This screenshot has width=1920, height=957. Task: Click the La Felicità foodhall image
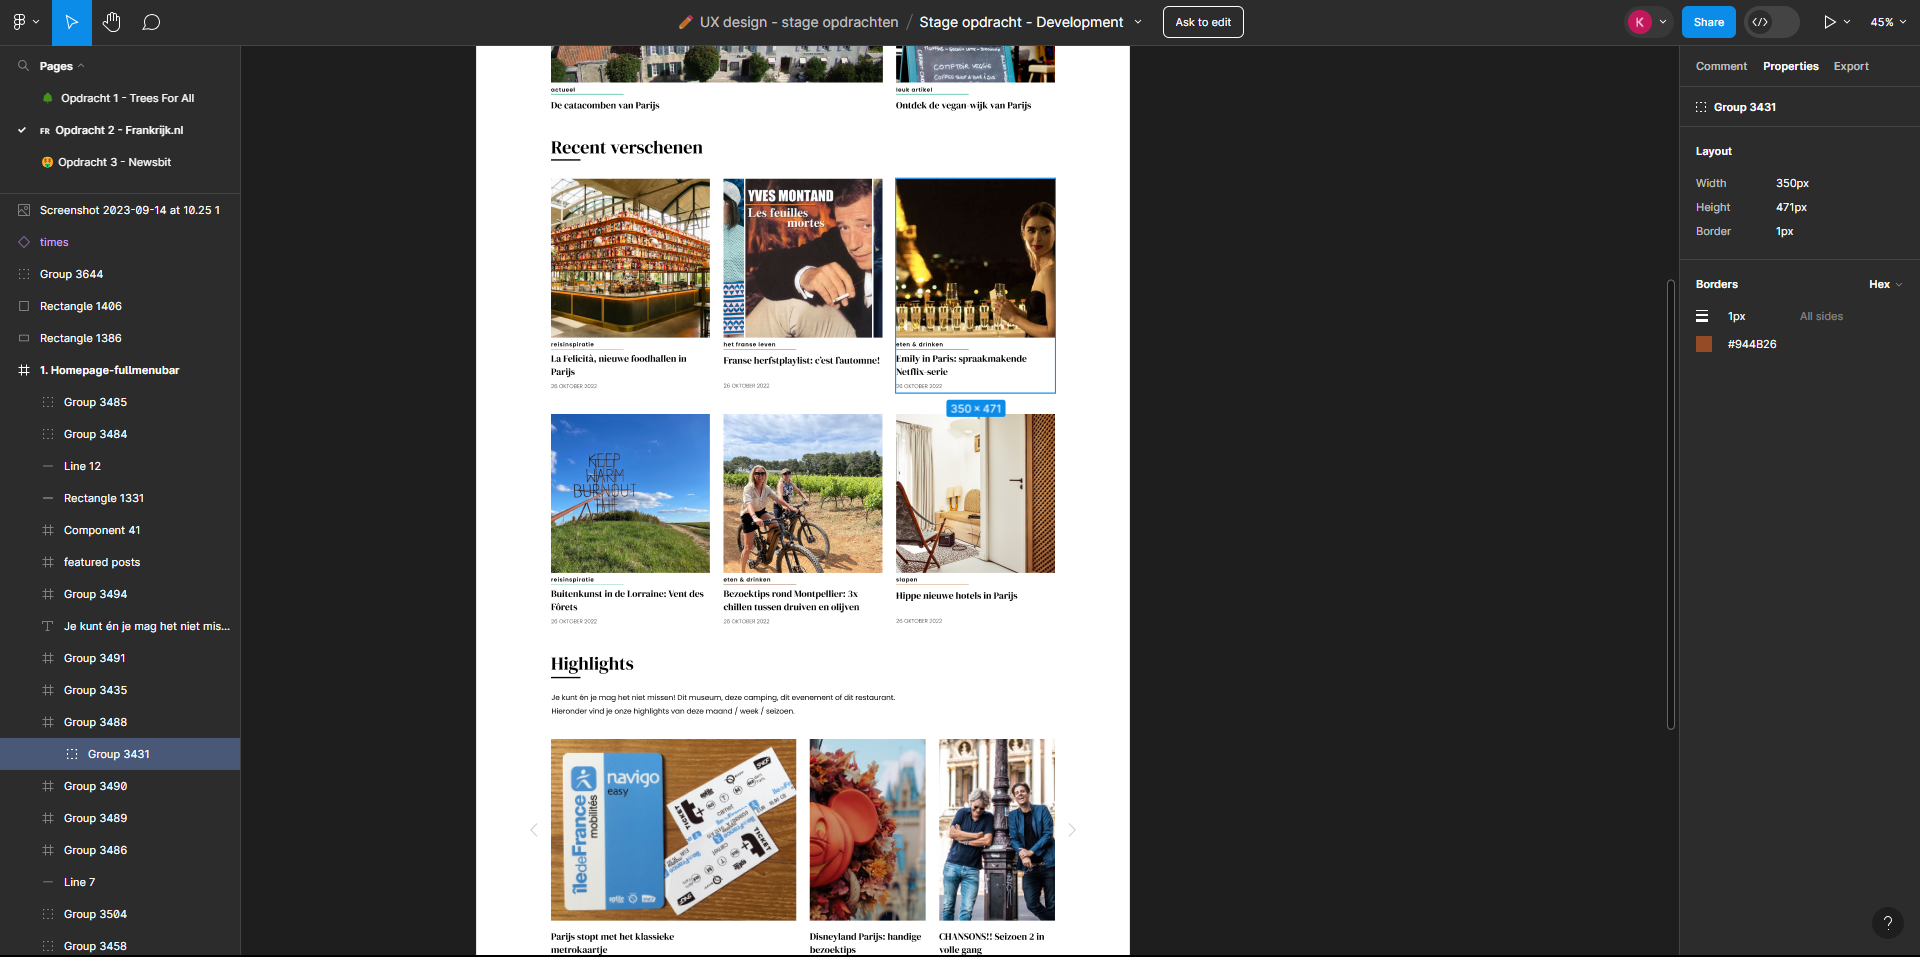pos(630,258)
